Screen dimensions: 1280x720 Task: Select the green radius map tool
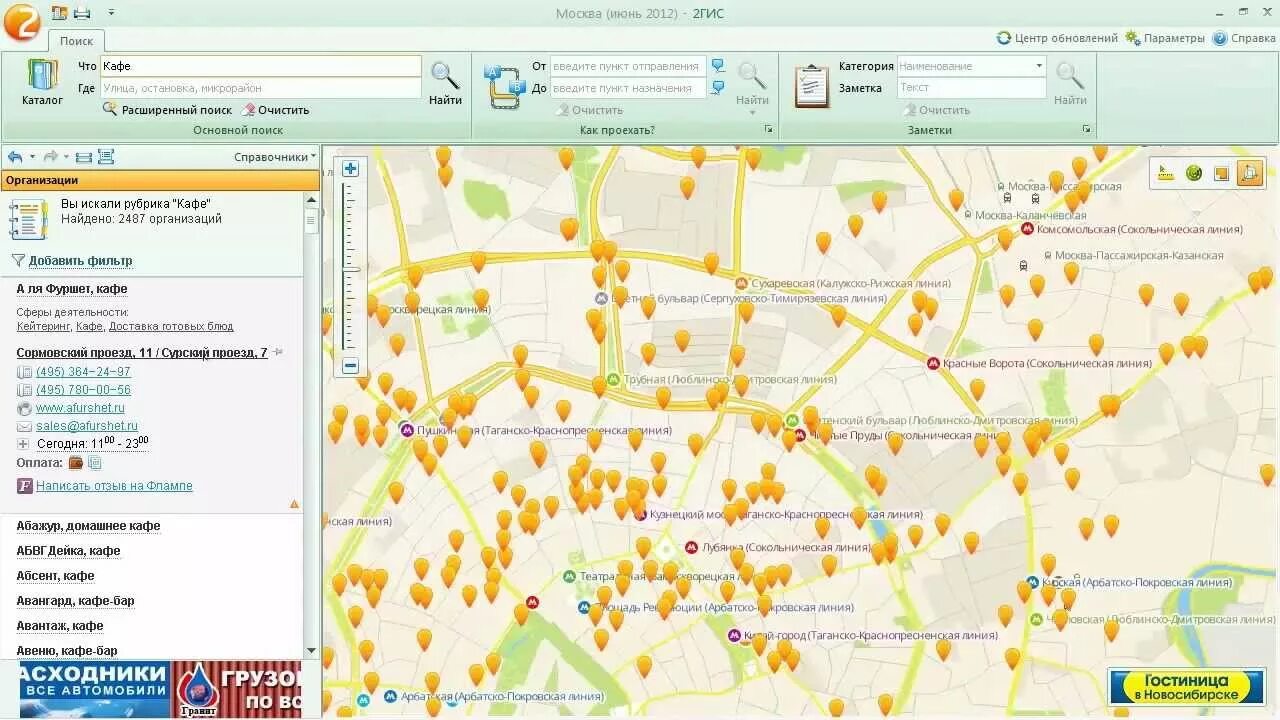click(x=1193, y=173)
